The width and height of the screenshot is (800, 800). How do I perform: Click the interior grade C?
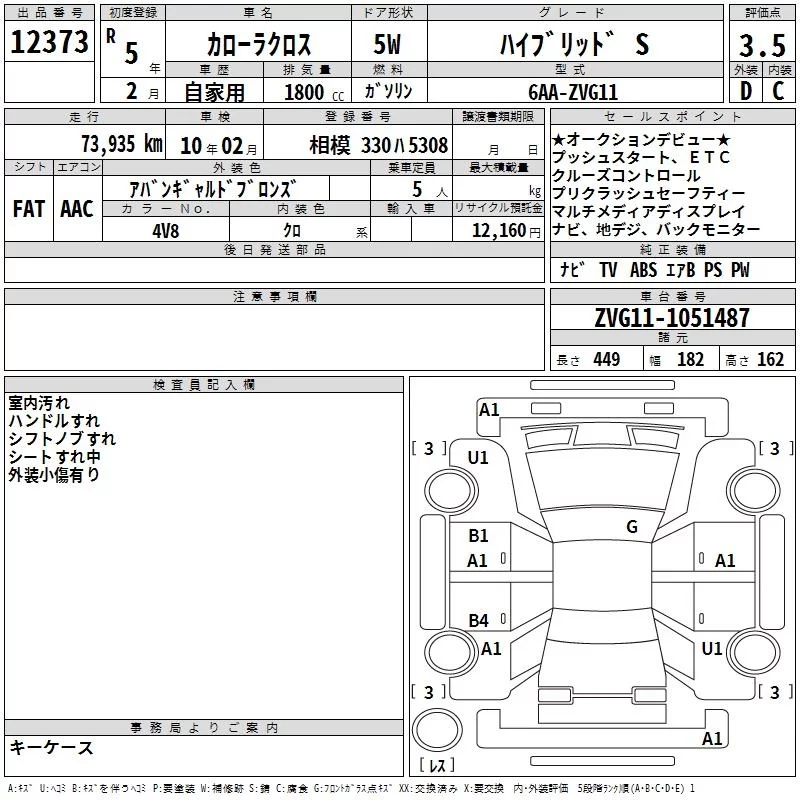778,91
